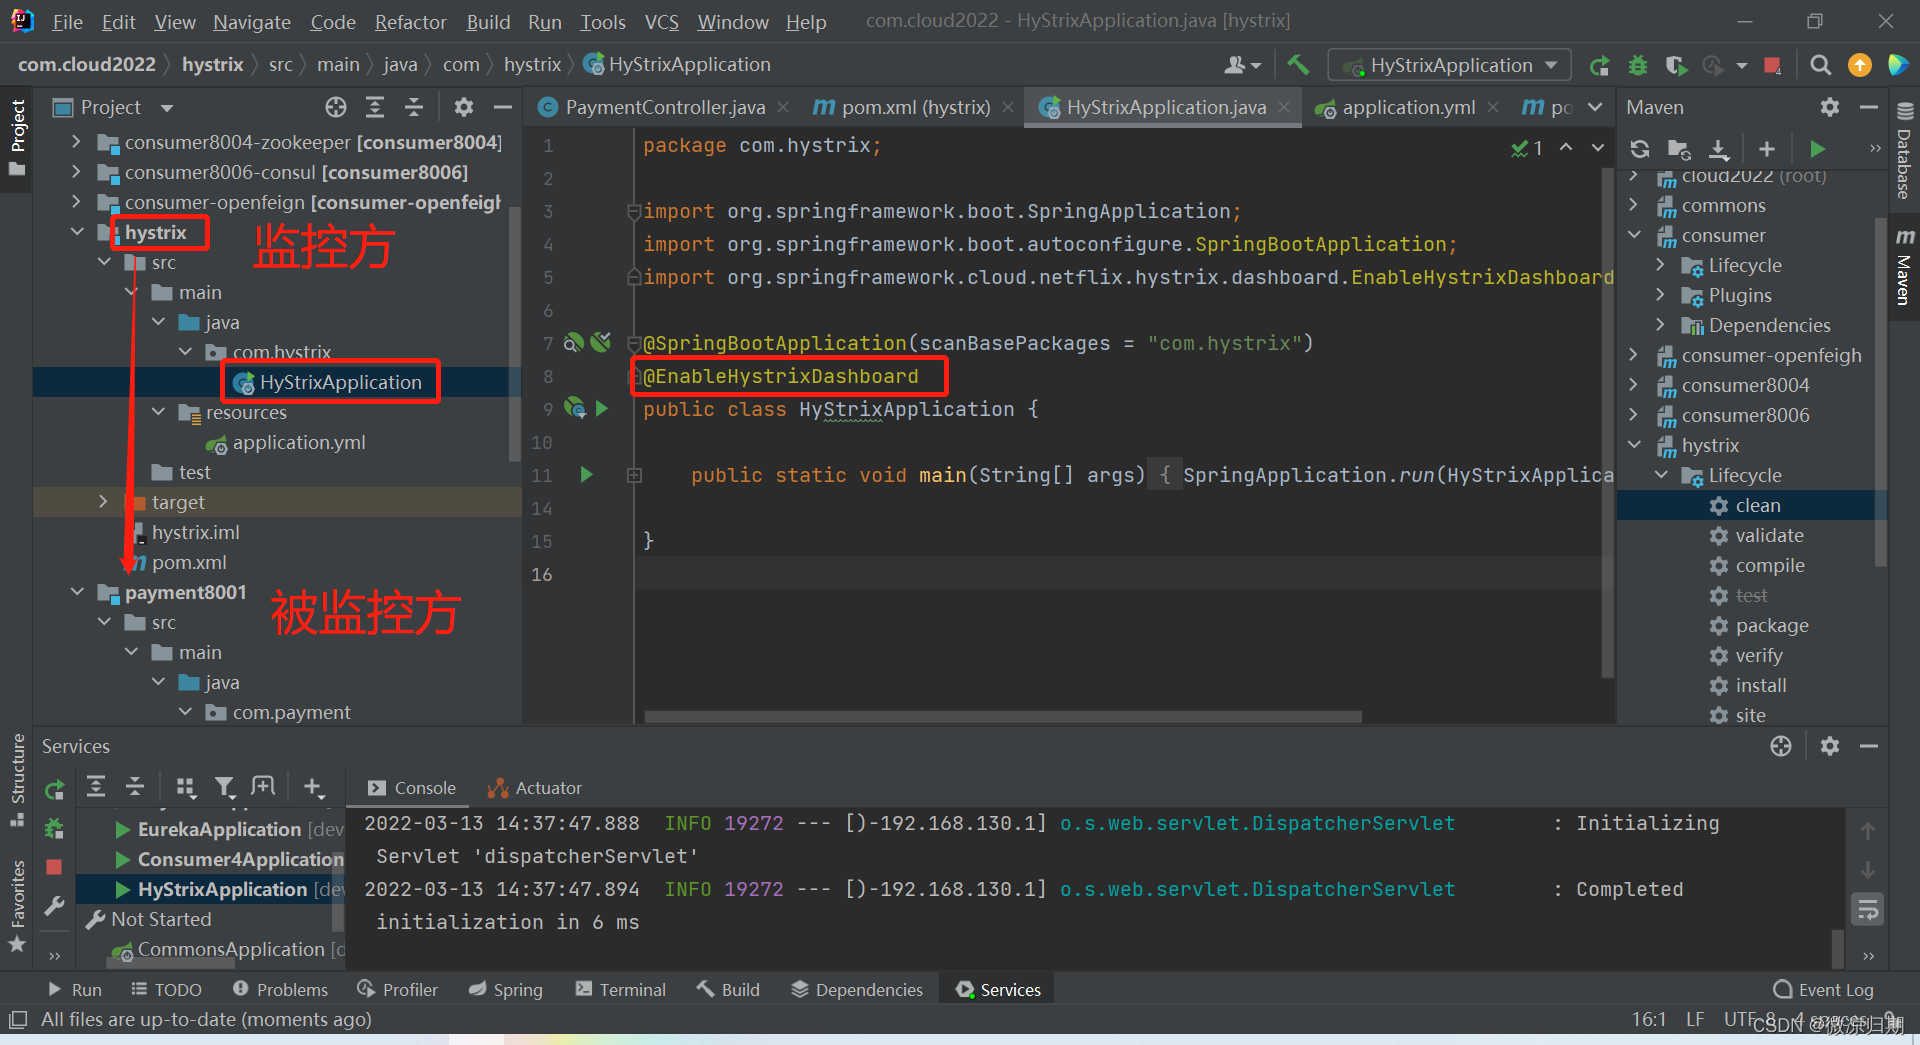
Task: Click the Build project hammer icon
Action: [1297, 65]
